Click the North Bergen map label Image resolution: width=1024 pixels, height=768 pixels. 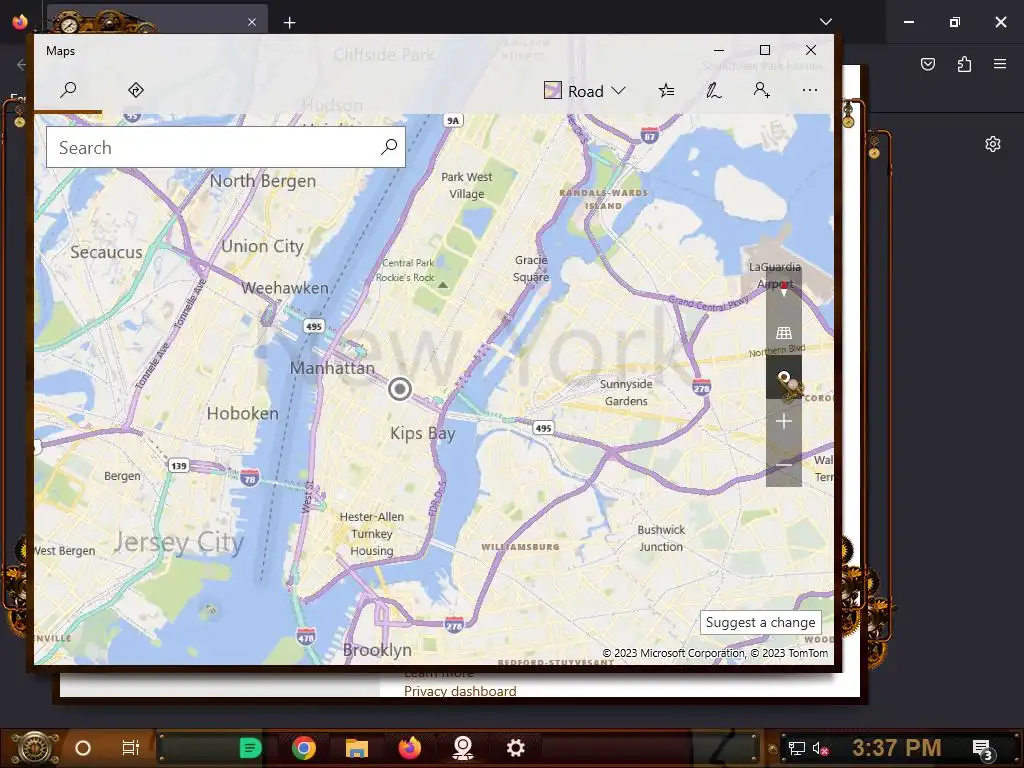click(x=263, y=181)
